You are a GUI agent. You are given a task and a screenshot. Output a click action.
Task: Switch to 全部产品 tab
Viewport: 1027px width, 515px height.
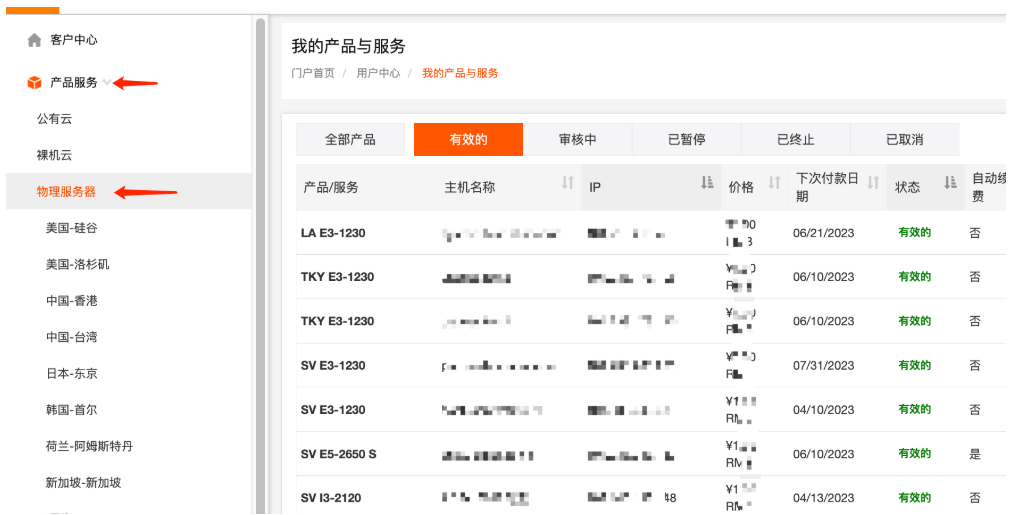coord(350,140)
